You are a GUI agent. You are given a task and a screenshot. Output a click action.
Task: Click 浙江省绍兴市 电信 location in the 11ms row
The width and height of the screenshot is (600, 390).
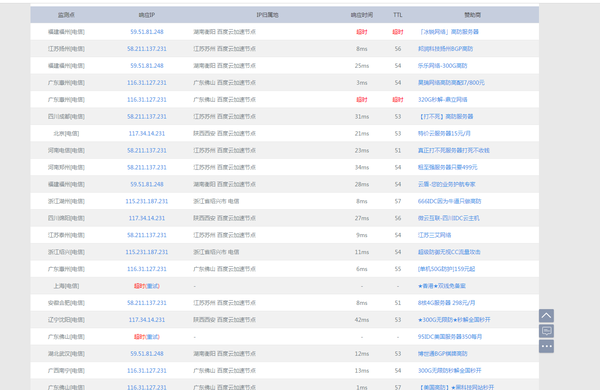(x=216, y=252)
